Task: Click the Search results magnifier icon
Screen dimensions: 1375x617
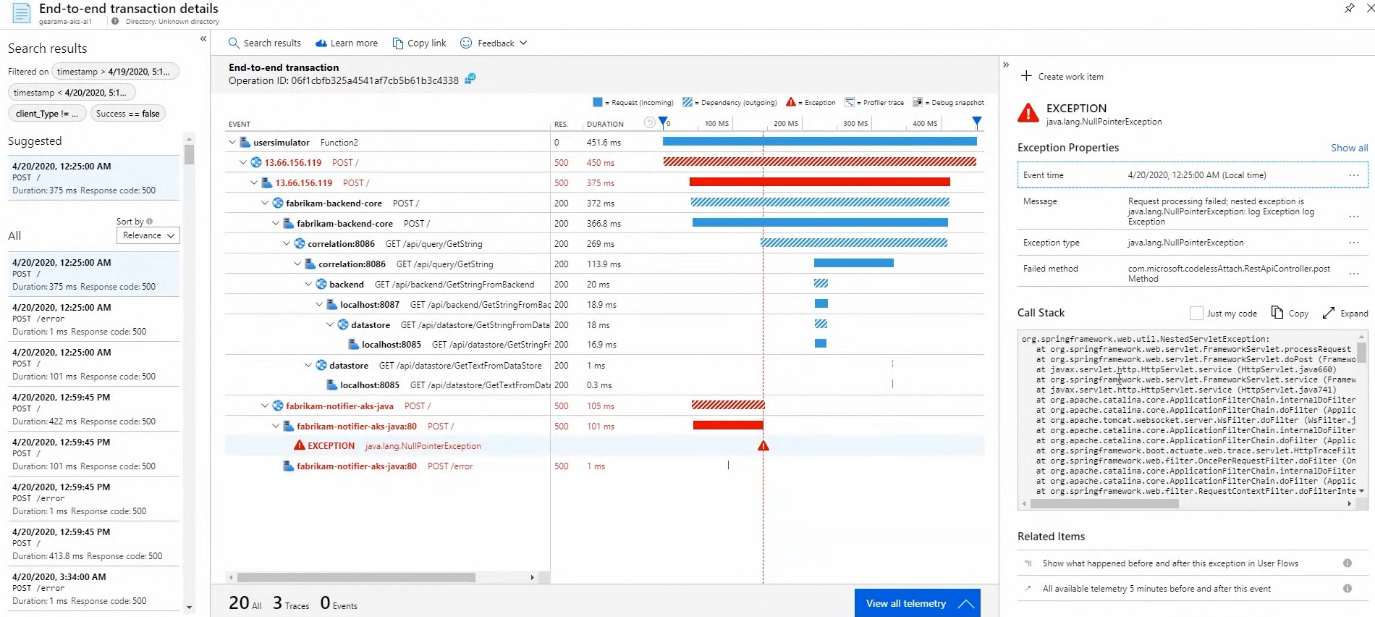Action: tap(233, 43)
